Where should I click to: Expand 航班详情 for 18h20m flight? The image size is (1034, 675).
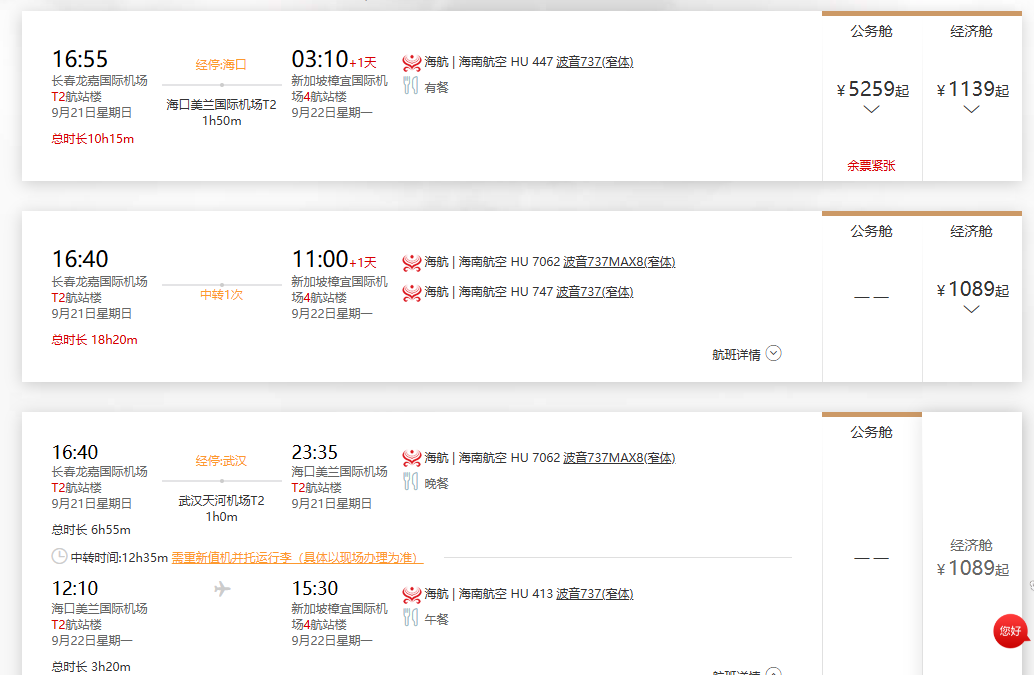[x=746, y=354]
